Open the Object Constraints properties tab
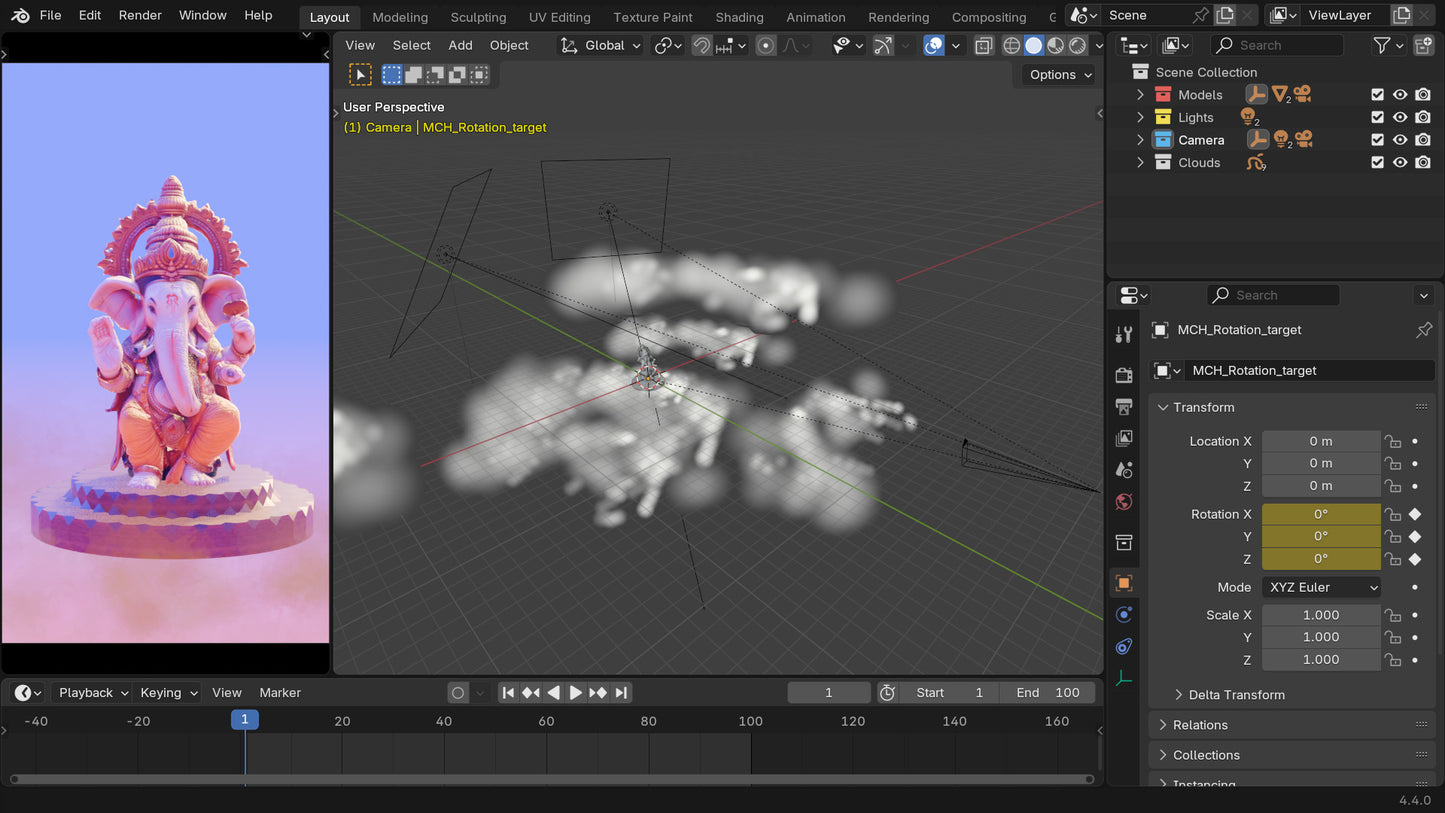Viewport: 1445px width, 813px height. [1124, 646]
